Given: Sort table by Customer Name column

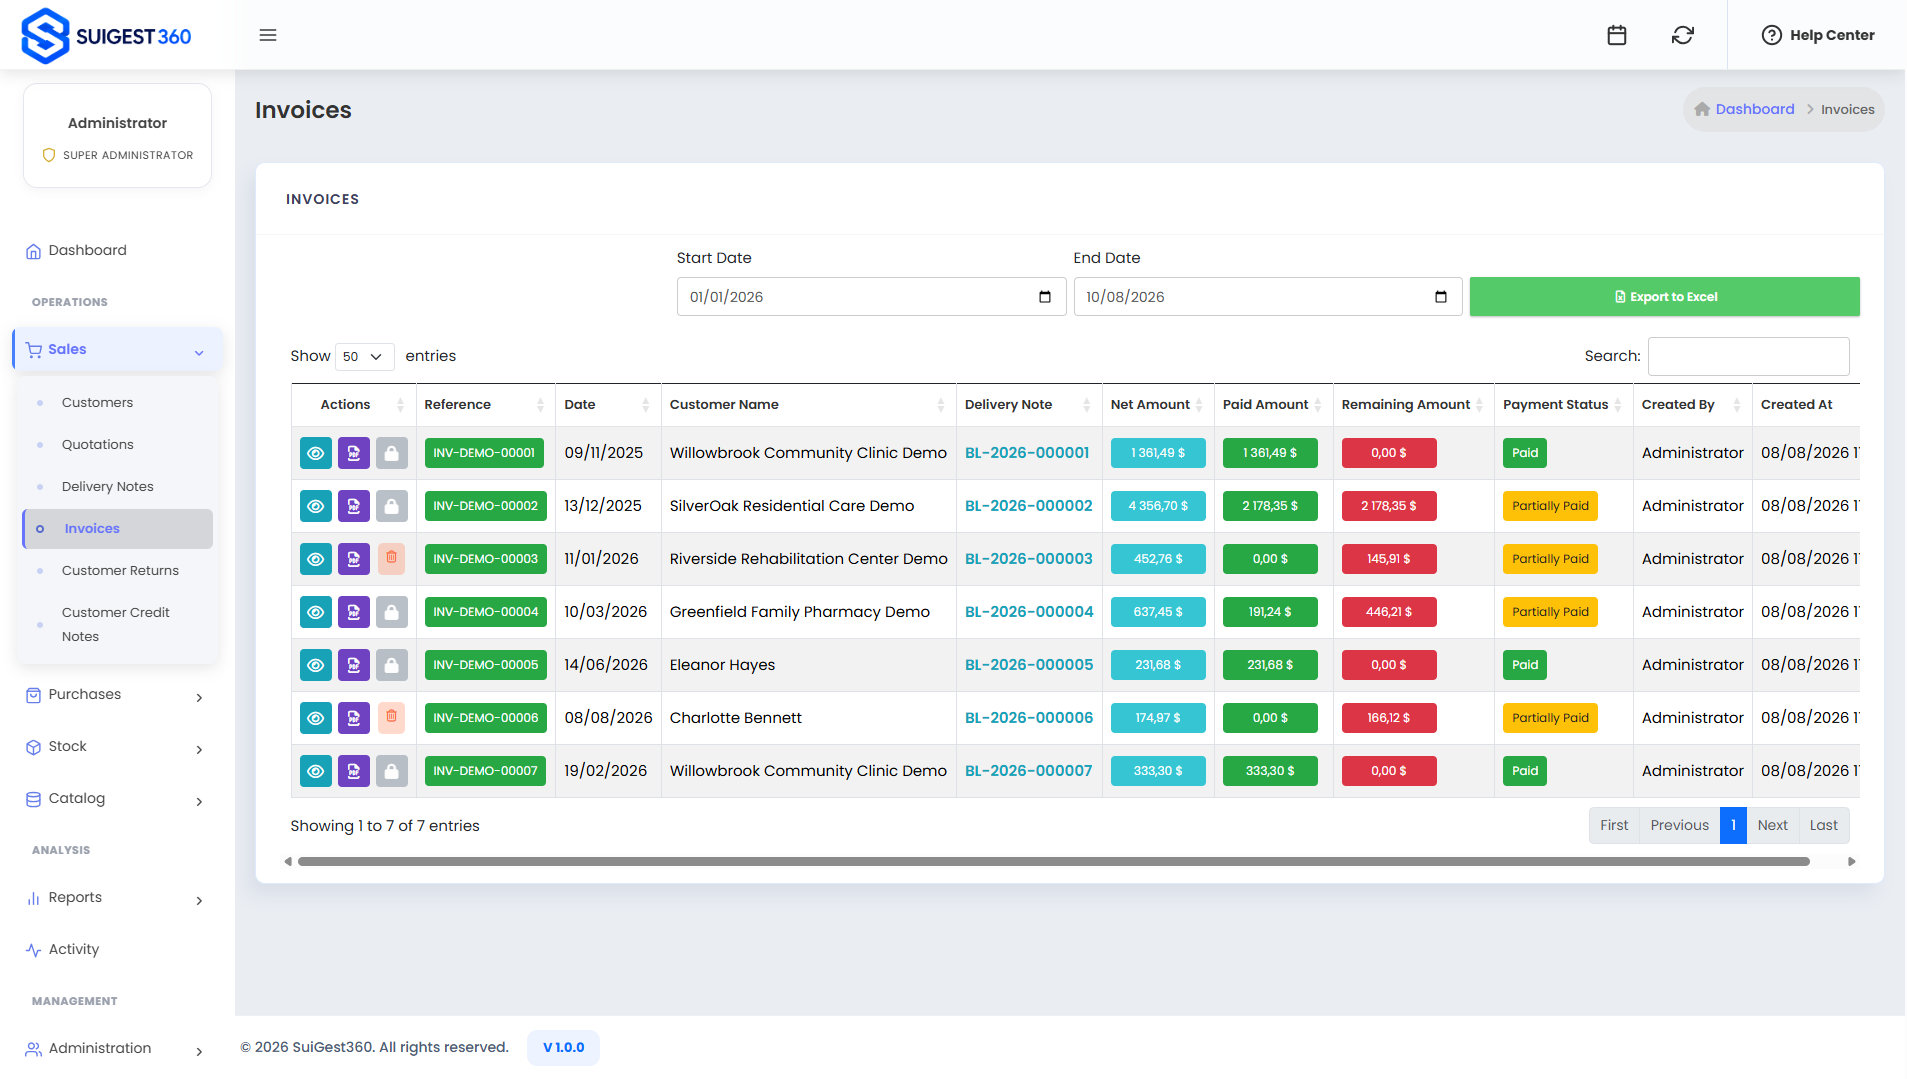Looking at the screenshot, I should coord(808,405).
